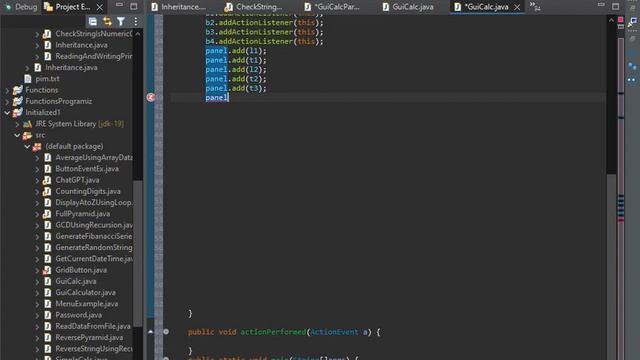Select GetCurrentDateTime.java file
Viewport: 640px width, 360px height.
pos(94,259)
